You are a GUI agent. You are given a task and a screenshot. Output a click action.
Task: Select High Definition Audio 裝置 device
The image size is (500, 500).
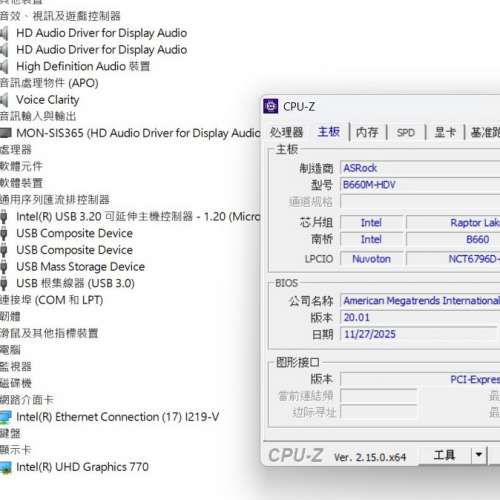point(83,66)
